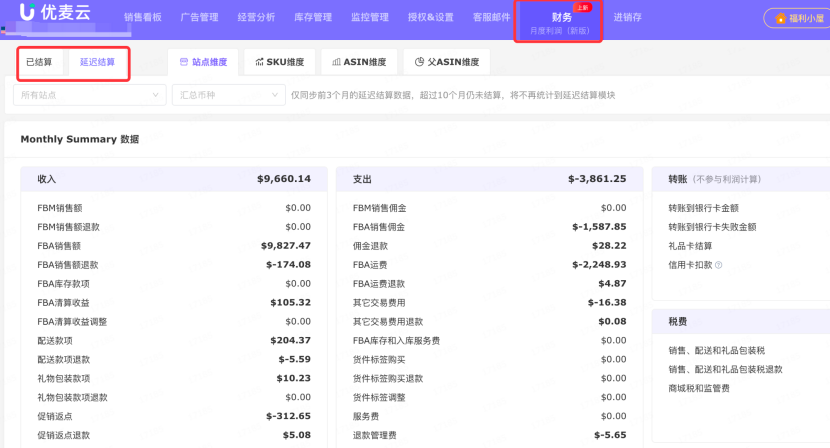This screenshot has height=448, width=830.
Task: Click the 礼物包装款项 value $10.23
Action: pos(294,378)
